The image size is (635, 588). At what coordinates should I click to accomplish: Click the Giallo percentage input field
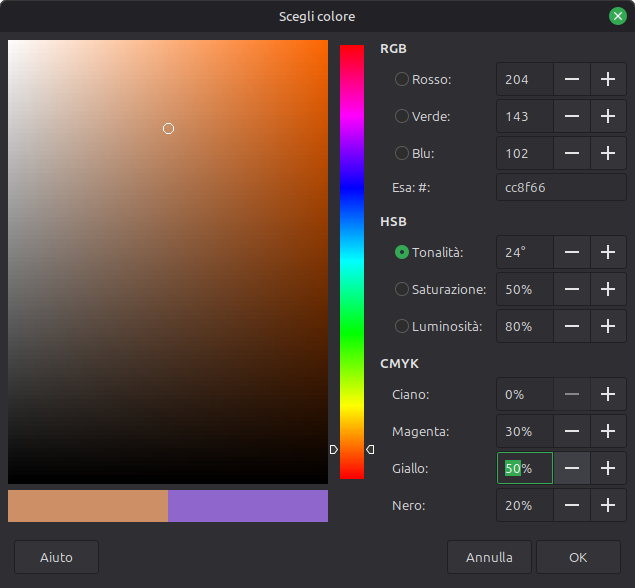[525, 468]
